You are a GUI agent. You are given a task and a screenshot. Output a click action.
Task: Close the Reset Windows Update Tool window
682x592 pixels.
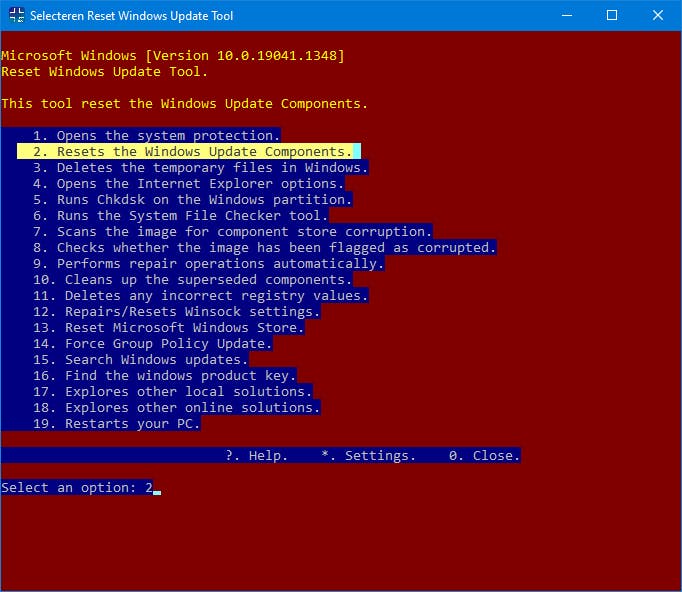point(658,15)
